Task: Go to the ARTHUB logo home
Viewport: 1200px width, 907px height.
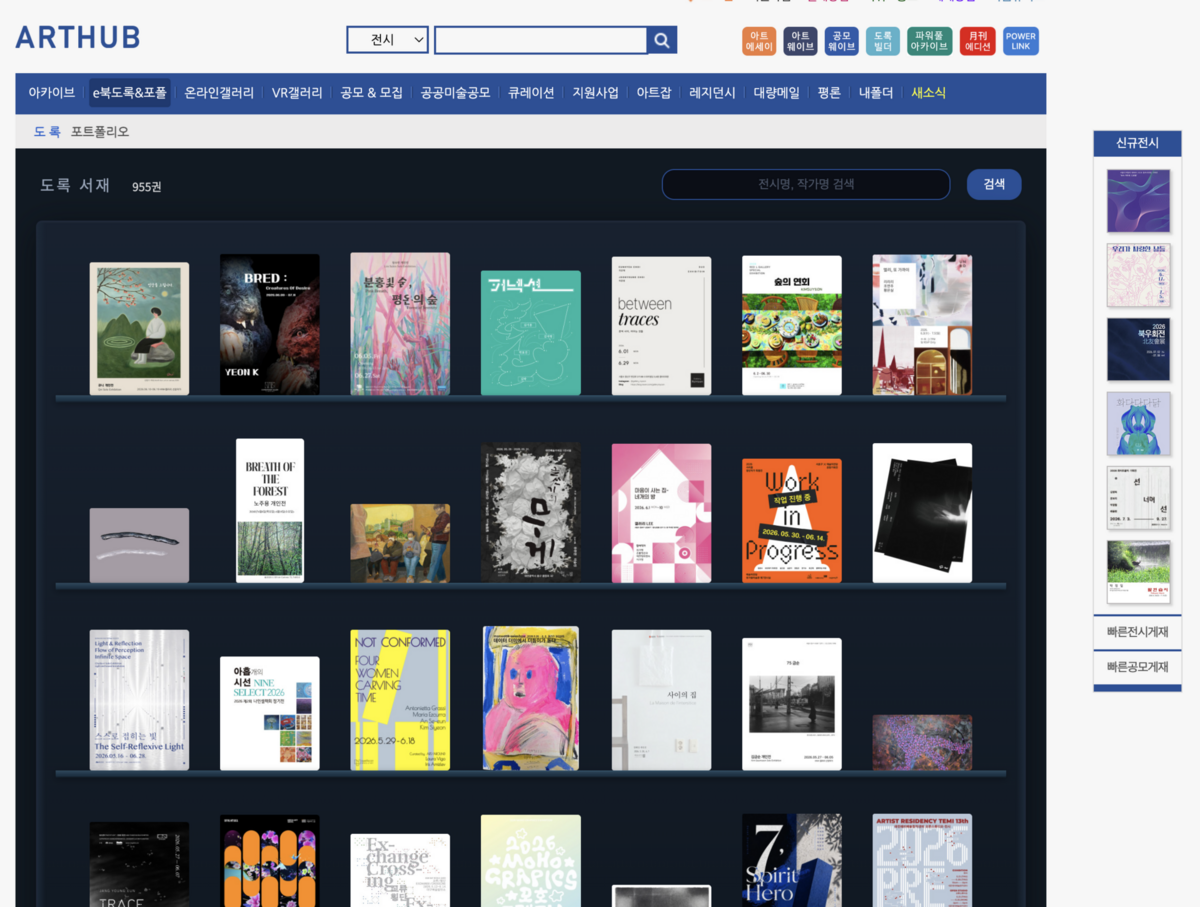Action: [78, 38]
